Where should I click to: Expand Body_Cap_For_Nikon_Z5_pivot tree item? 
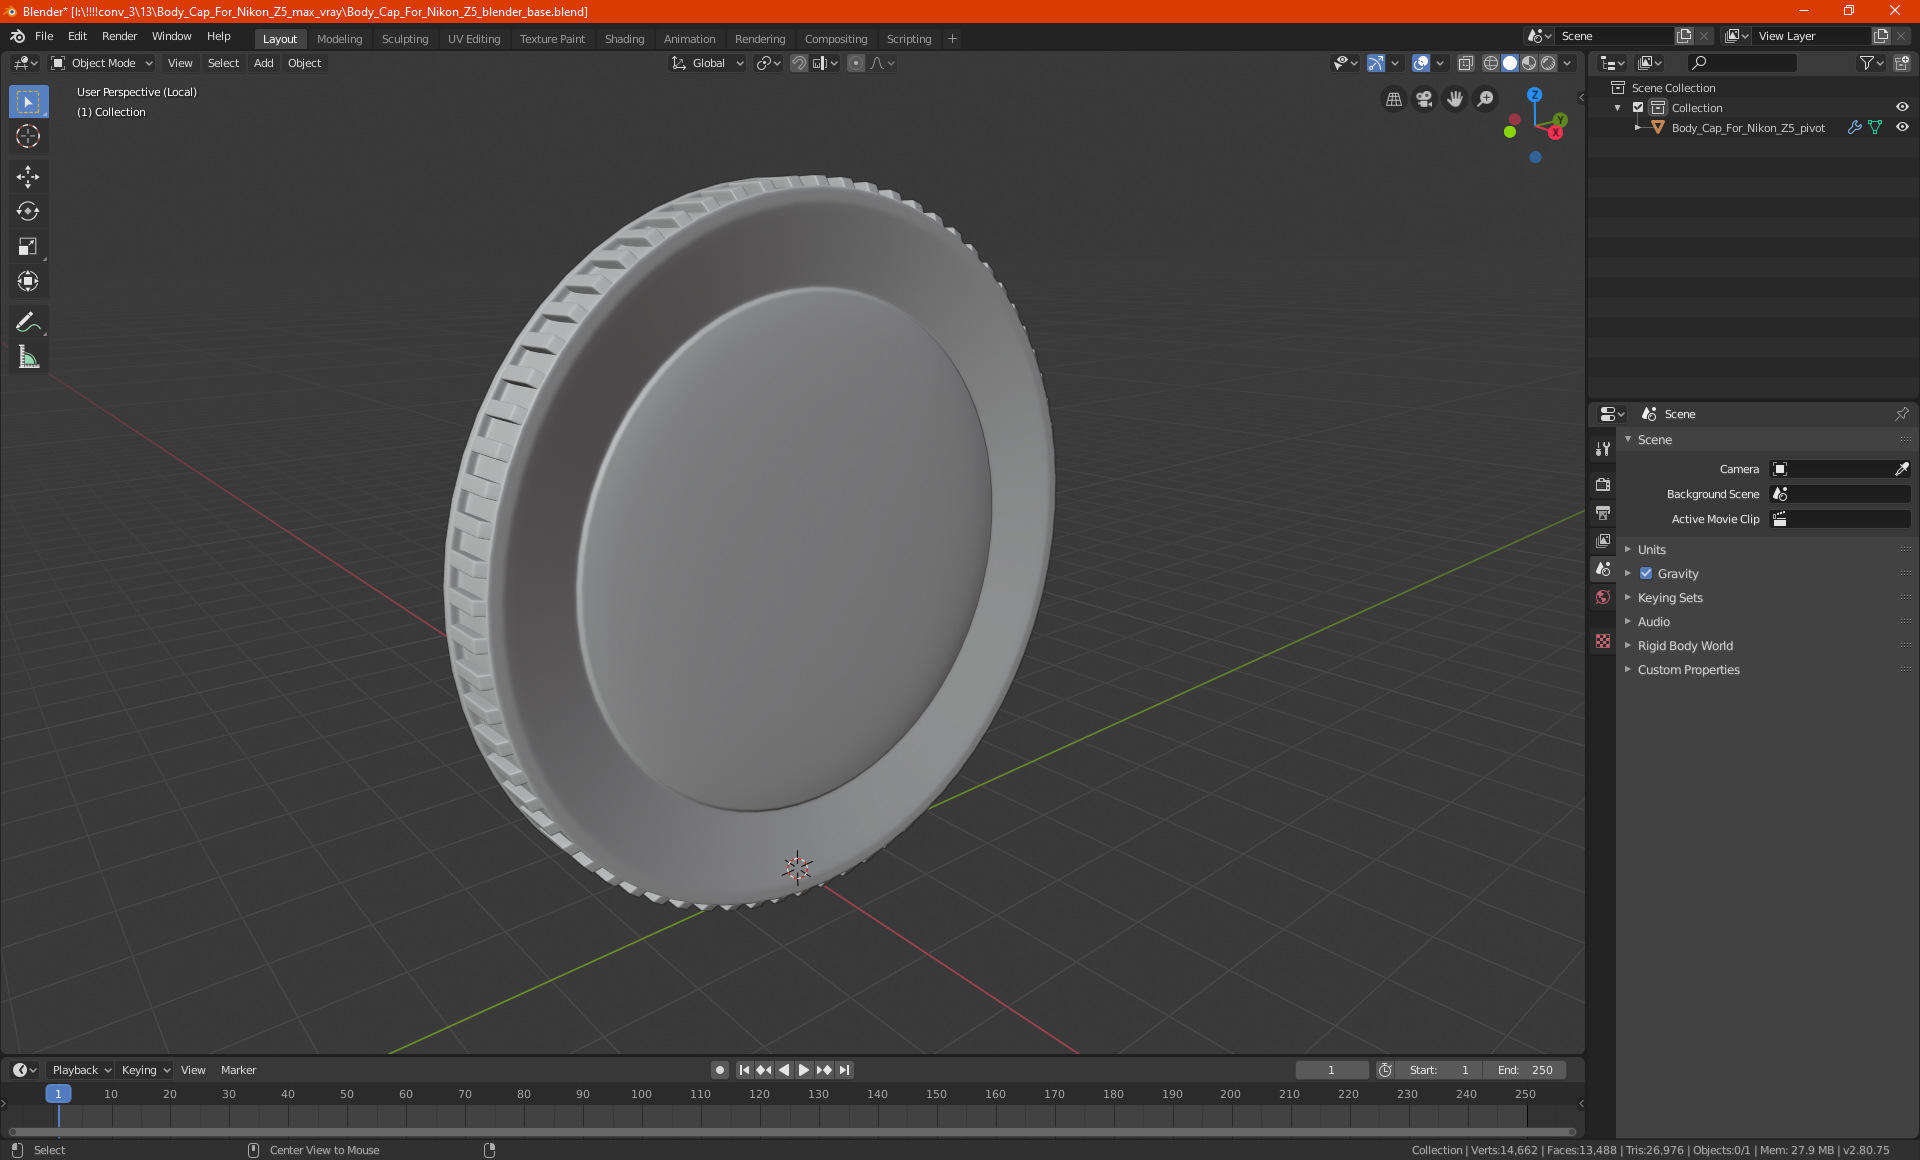coord(1638,128)
